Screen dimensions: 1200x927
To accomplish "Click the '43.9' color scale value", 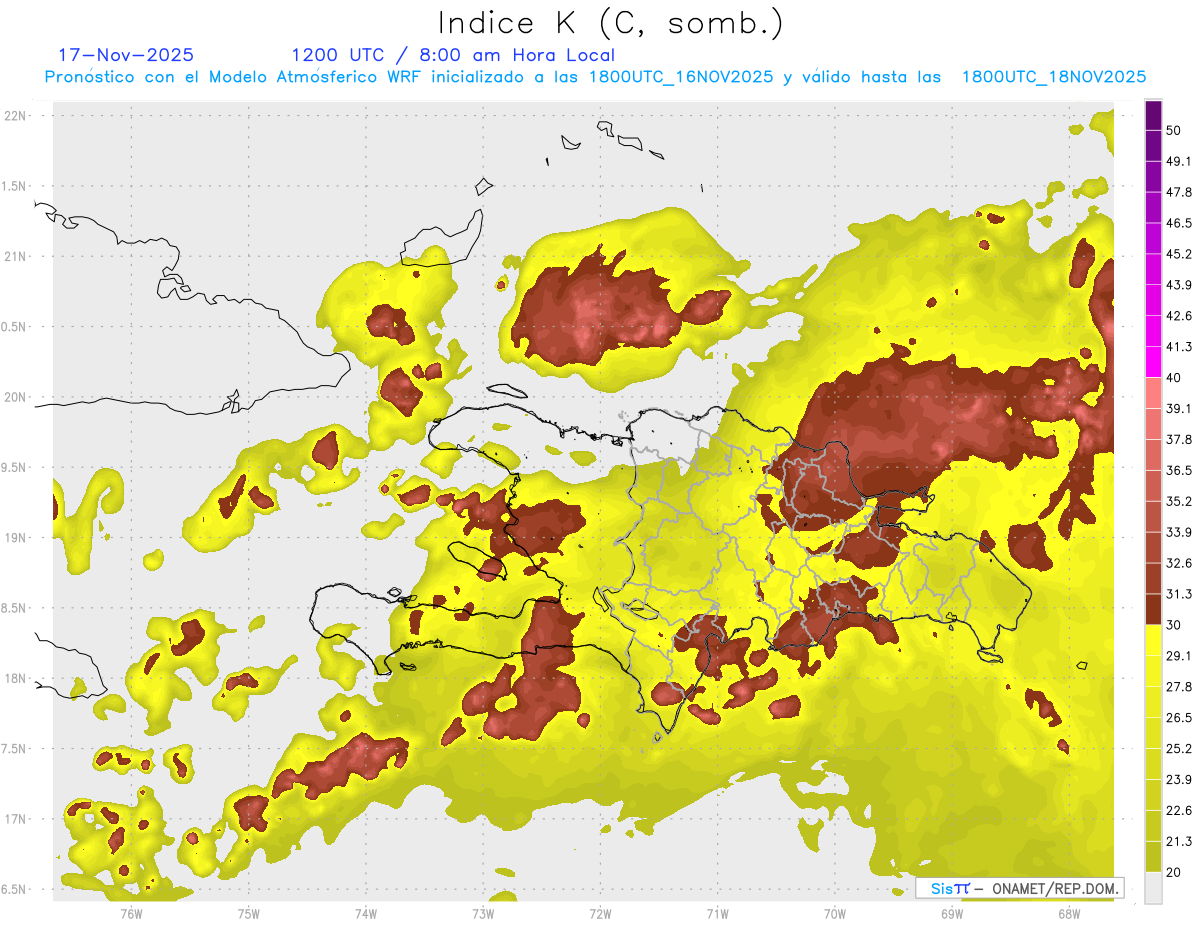I will point(1179,285).
